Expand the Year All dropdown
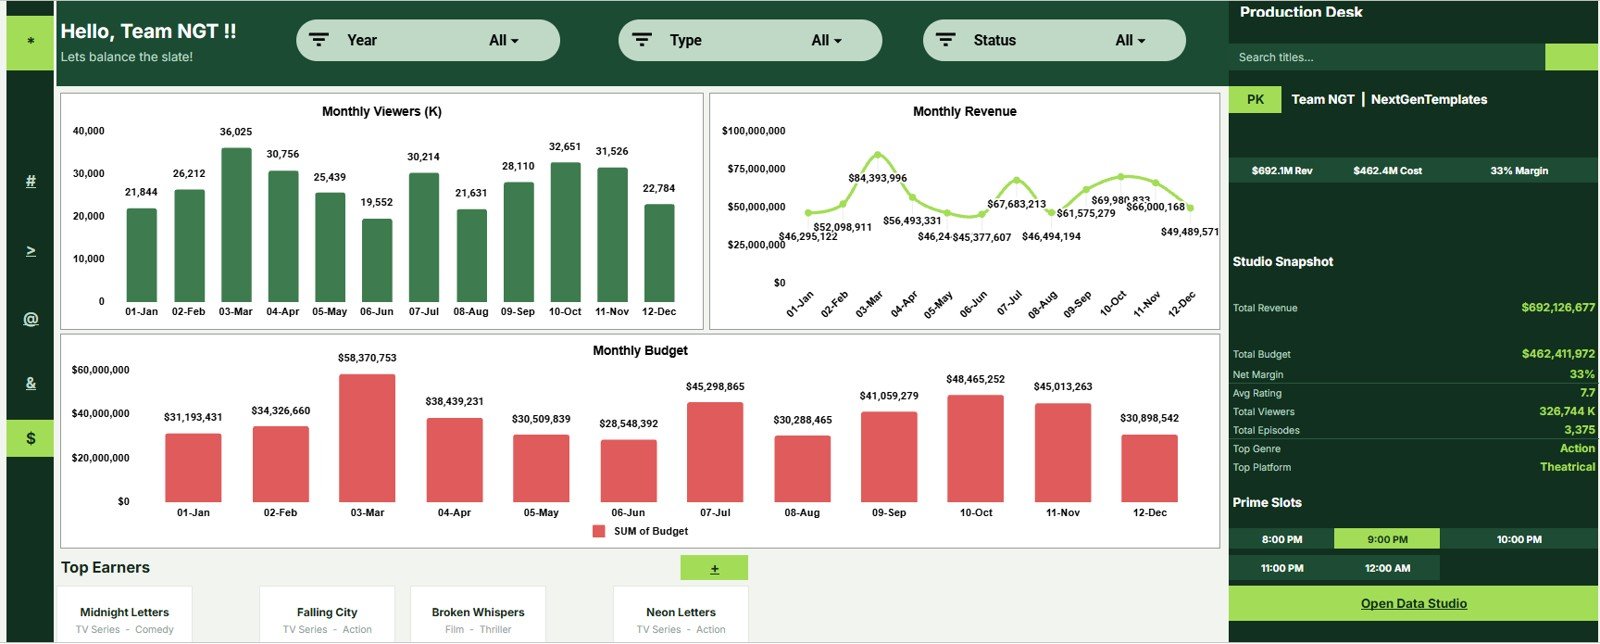 click(504, 40)
